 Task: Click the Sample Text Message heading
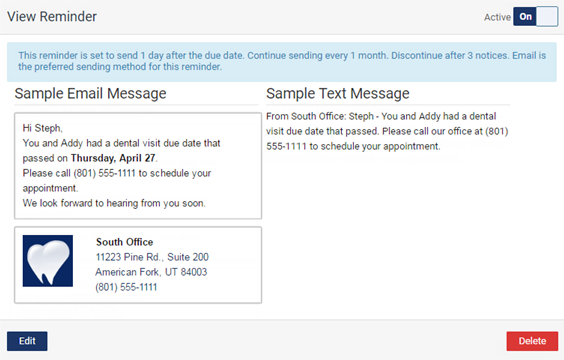(x=338, y=94)
